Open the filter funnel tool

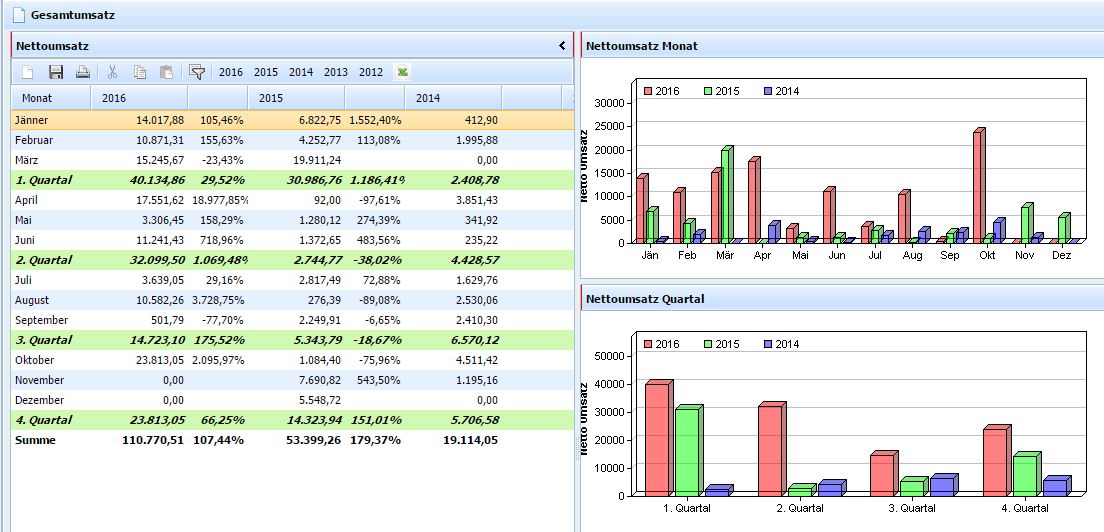click(197, 72)
